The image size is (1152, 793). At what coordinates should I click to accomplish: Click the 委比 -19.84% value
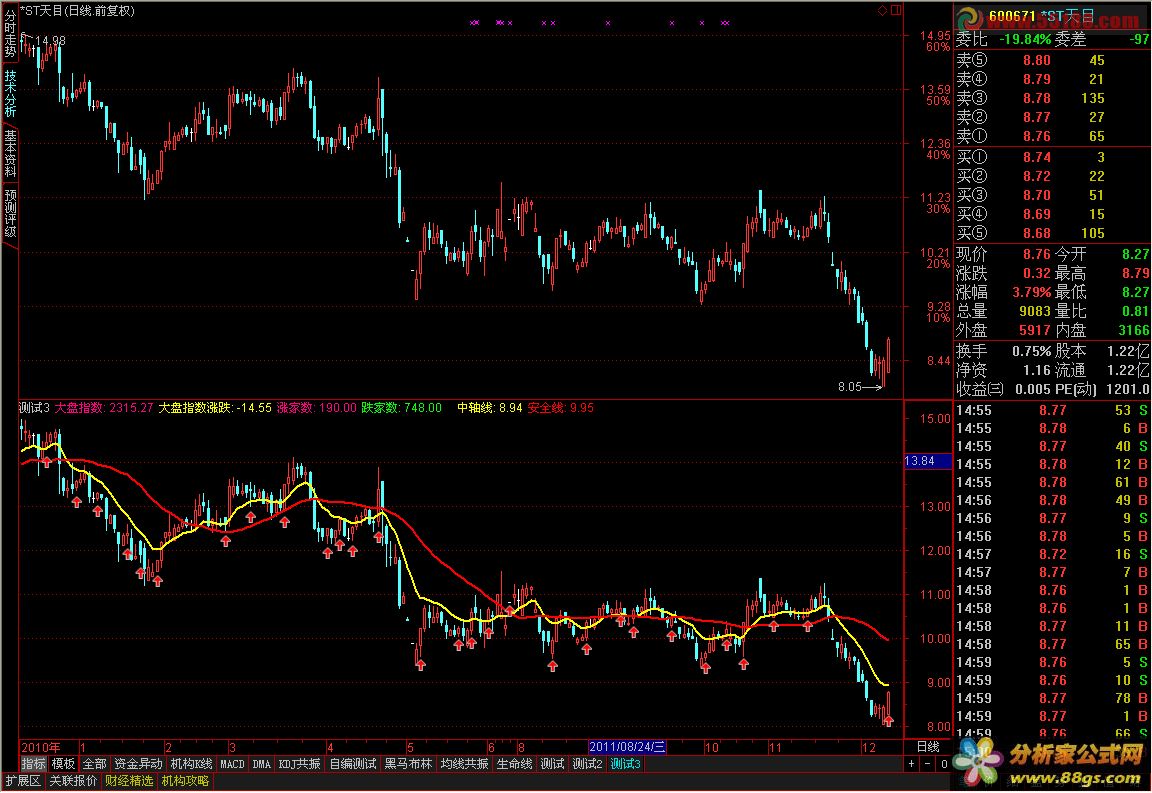coord(1026,40)
